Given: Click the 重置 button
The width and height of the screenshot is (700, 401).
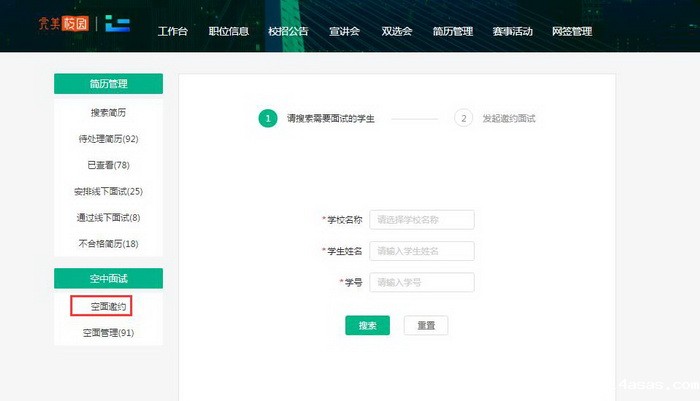Looking at the screenshot, I should click(x=425, y=326).
